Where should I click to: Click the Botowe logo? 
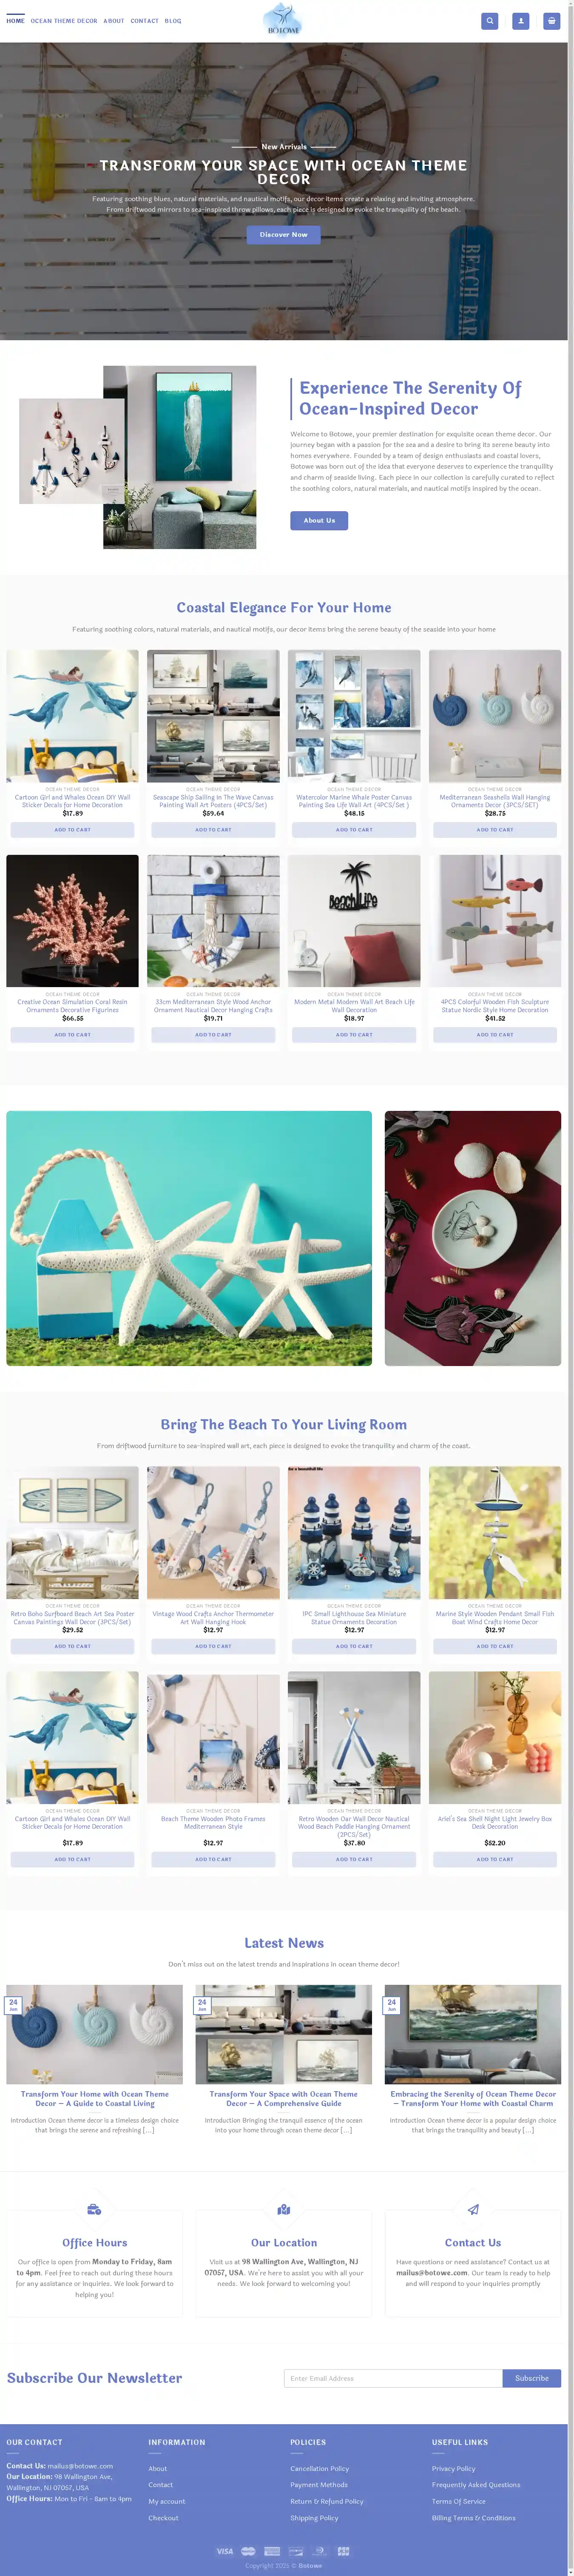point(283,20)
